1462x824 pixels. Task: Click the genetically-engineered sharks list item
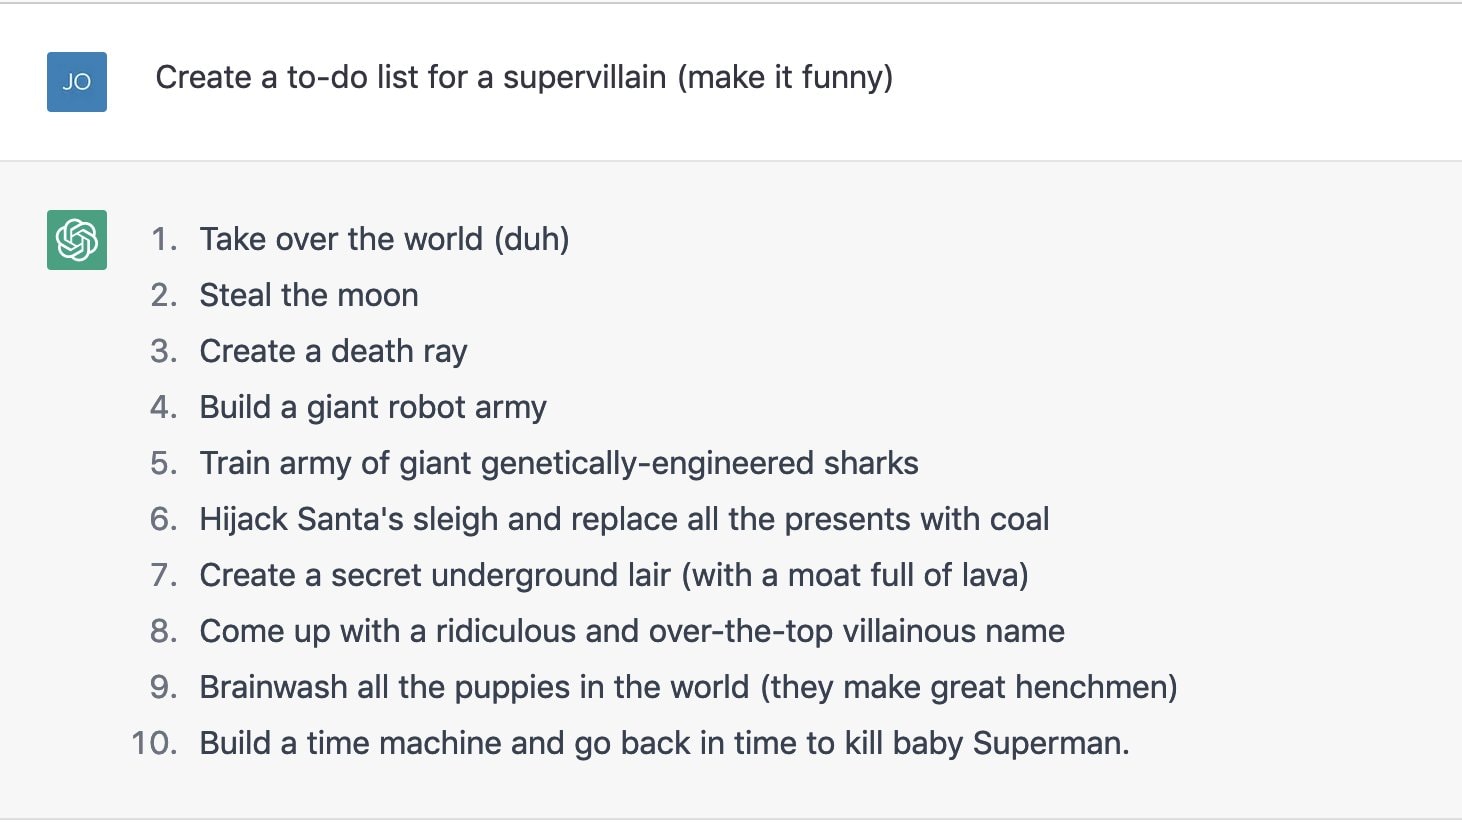click(559, 464)
